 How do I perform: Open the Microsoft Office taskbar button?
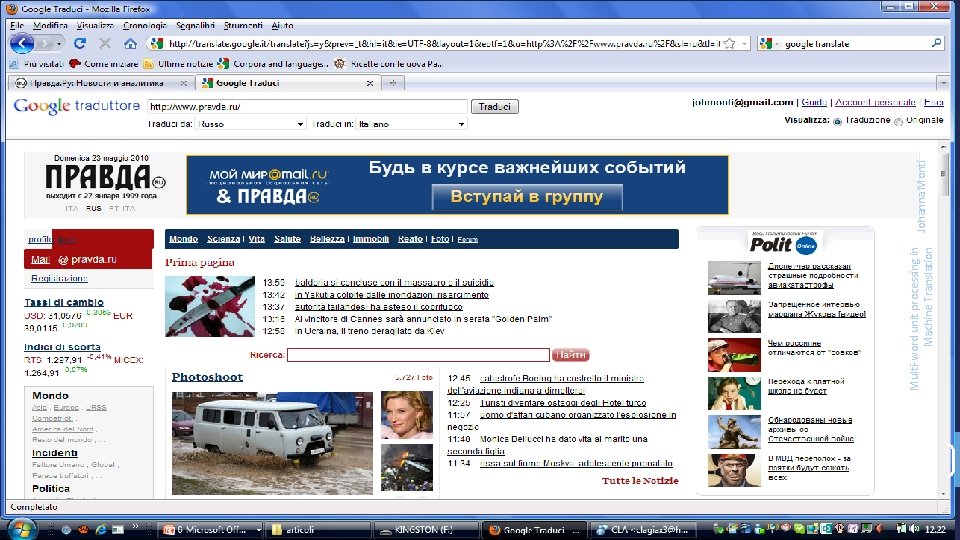(212, 530)
